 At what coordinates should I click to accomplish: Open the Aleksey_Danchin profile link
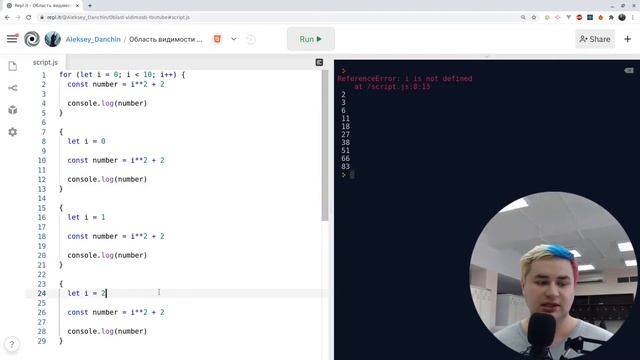pos(93,39)
